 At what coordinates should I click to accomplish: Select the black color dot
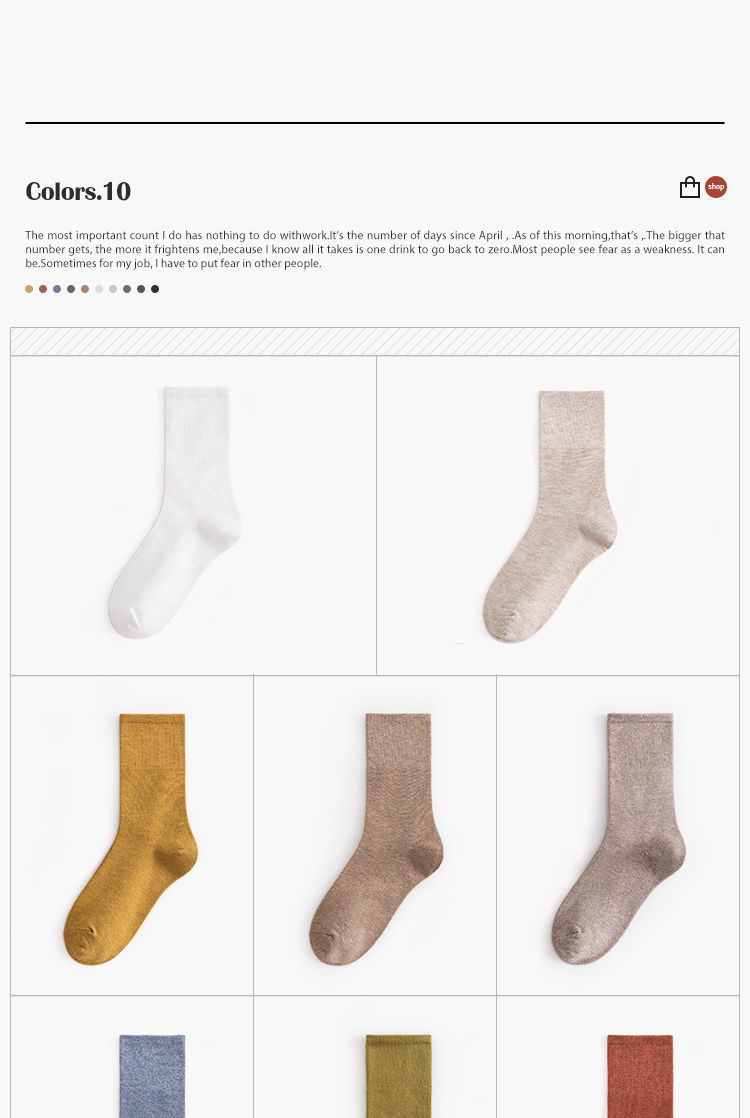pyautogui.click(x=155, y=289)
